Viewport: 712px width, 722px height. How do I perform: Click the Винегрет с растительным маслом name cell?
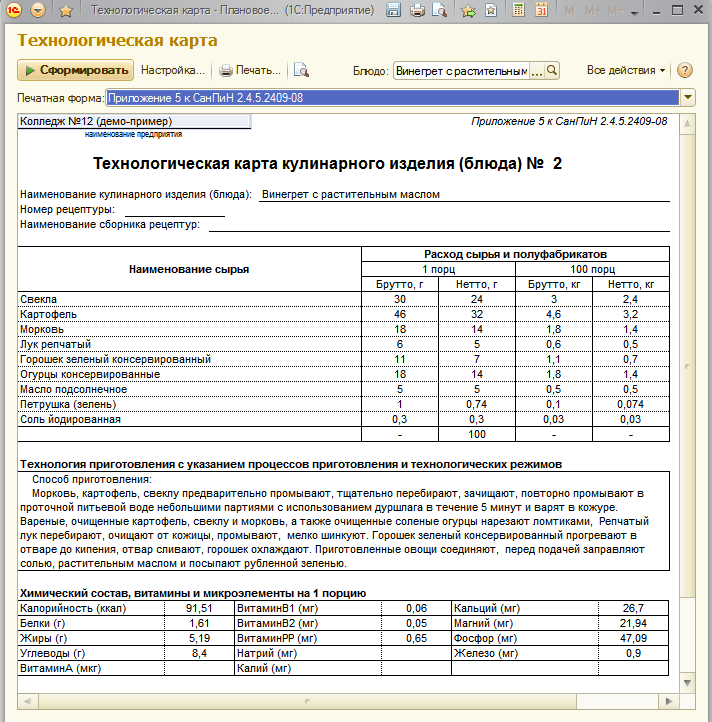click(x=464, y=194)
